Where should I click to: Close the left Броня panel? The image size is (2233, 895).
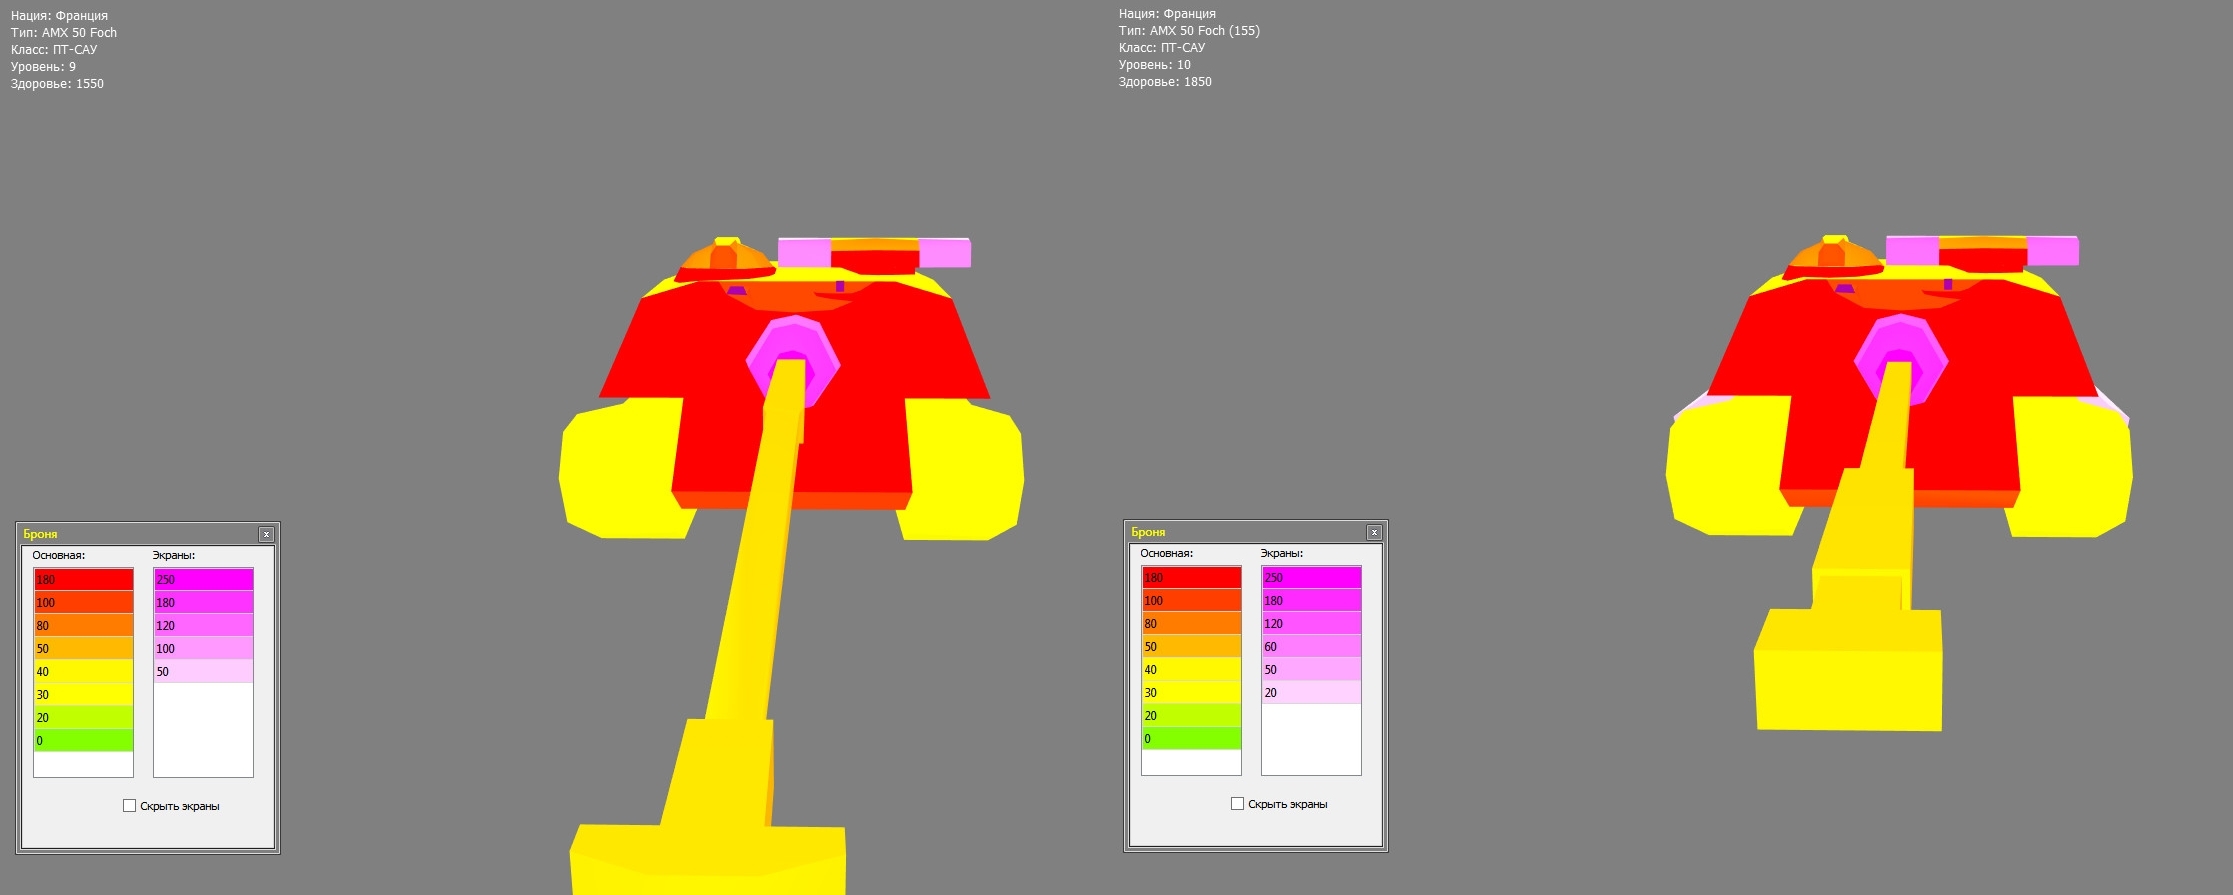click(266, 534)
